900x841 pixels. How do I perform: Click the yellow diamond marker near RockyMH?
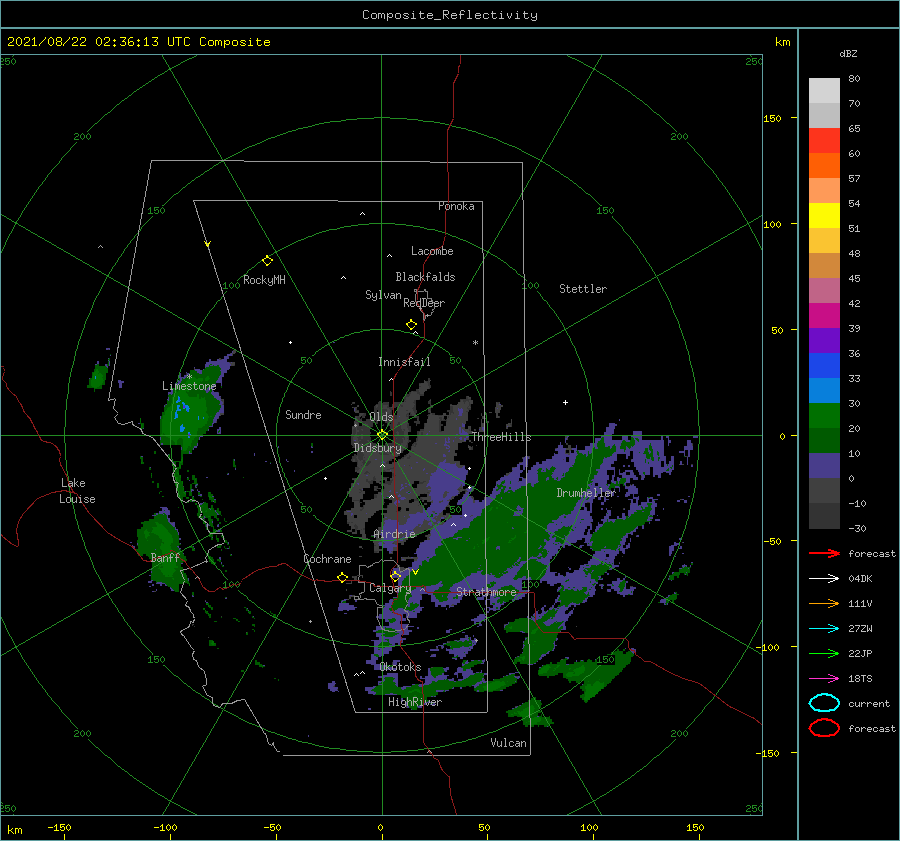(267, 261)
